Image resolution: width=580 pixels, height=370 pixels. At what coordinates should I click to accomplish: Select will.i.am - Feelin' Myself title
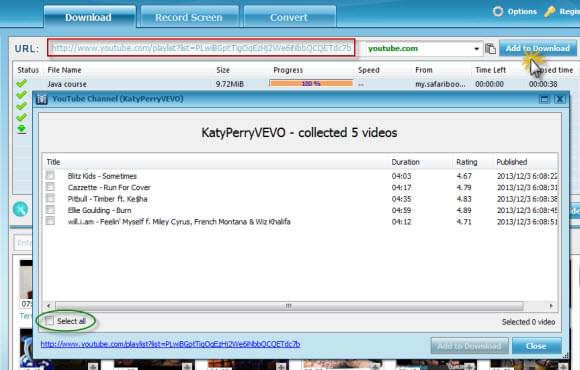179,222
